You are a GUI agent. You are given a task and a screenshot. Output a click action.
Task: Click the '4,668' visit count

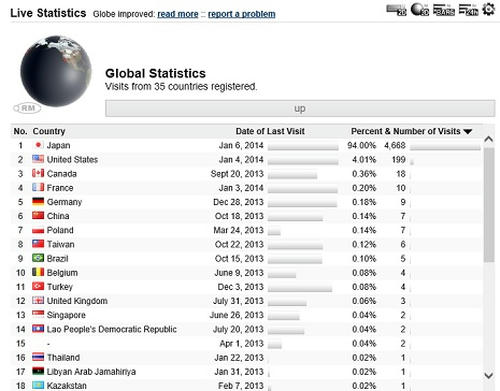click(x=395, y=145)
